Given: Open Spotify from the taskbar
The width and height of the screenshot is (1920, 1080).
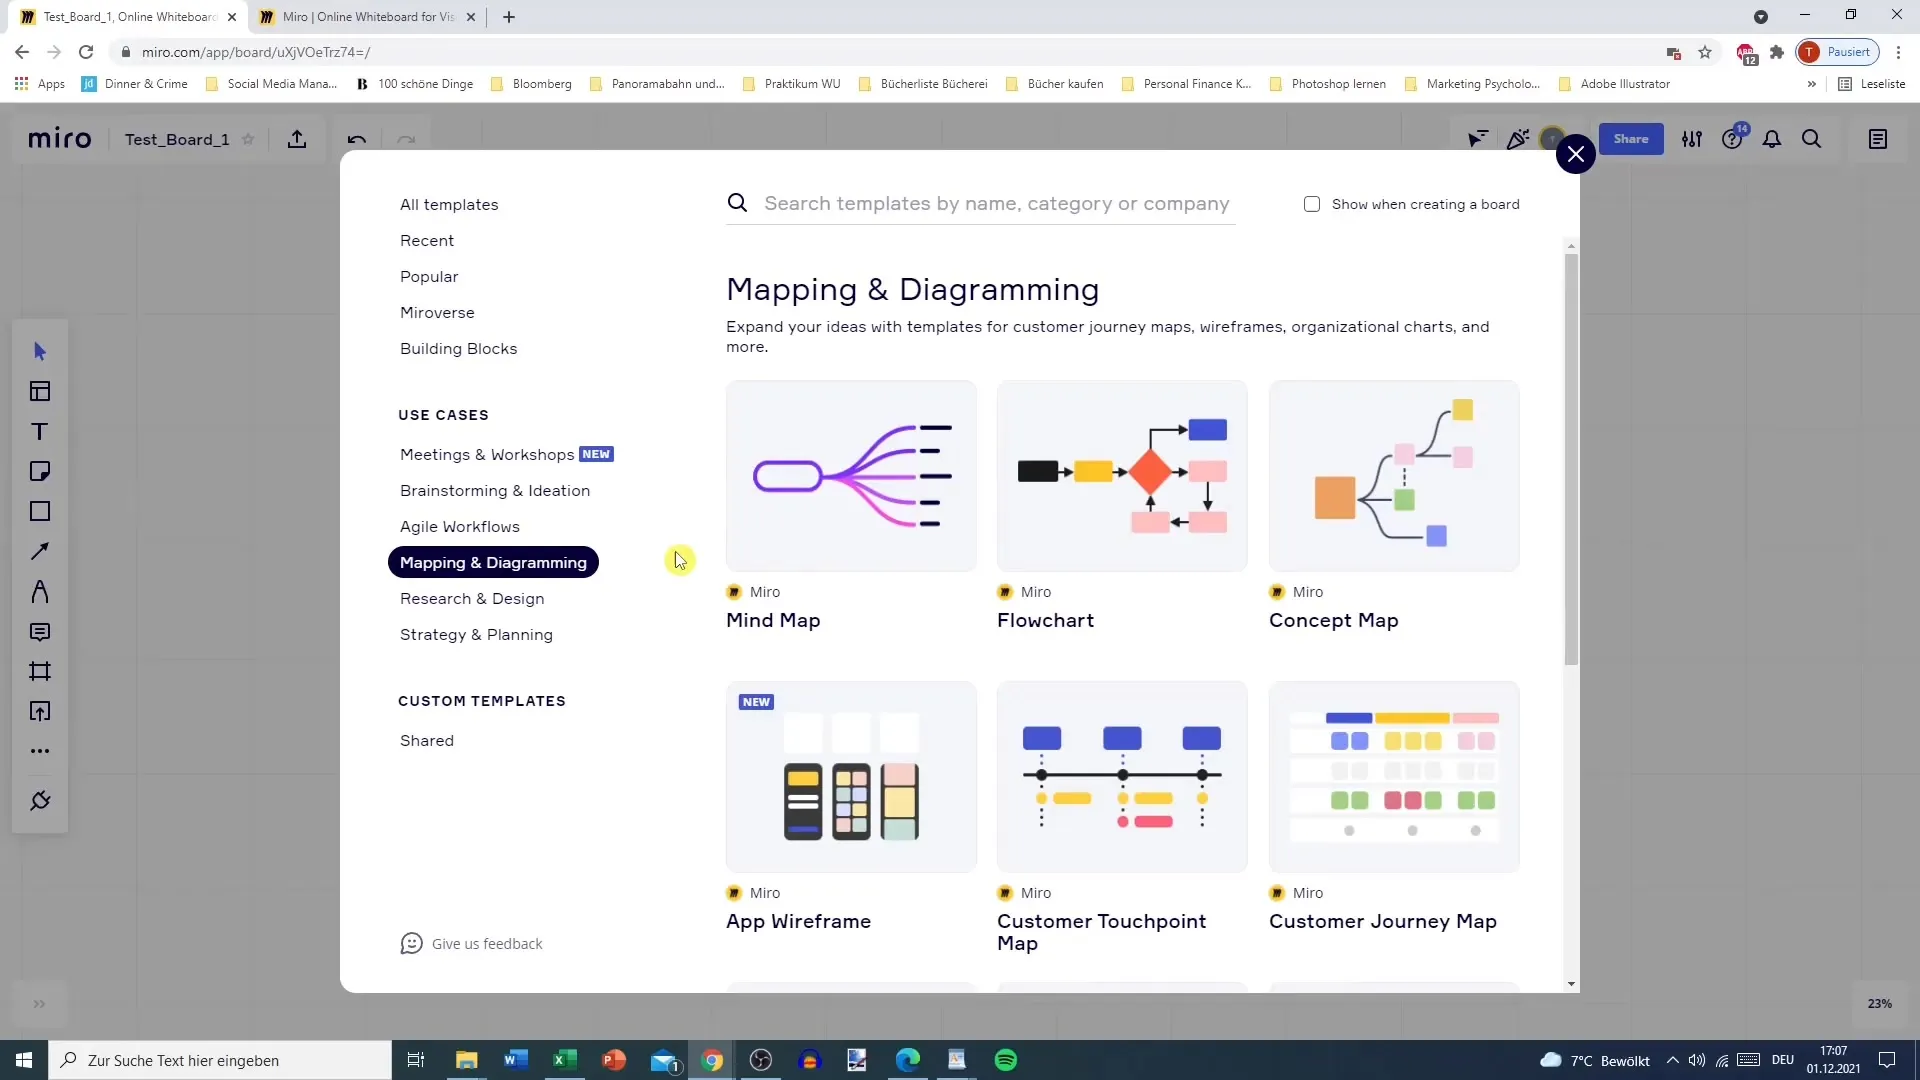Looking at the screenshot, I should coord(1006,1060).
